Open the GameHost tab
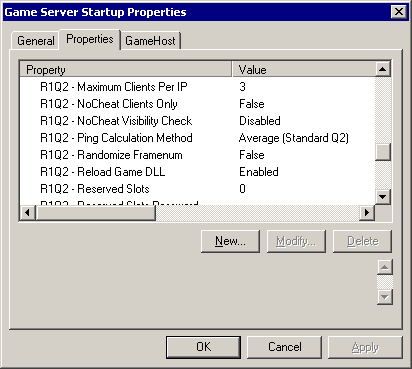 (150, 41)
